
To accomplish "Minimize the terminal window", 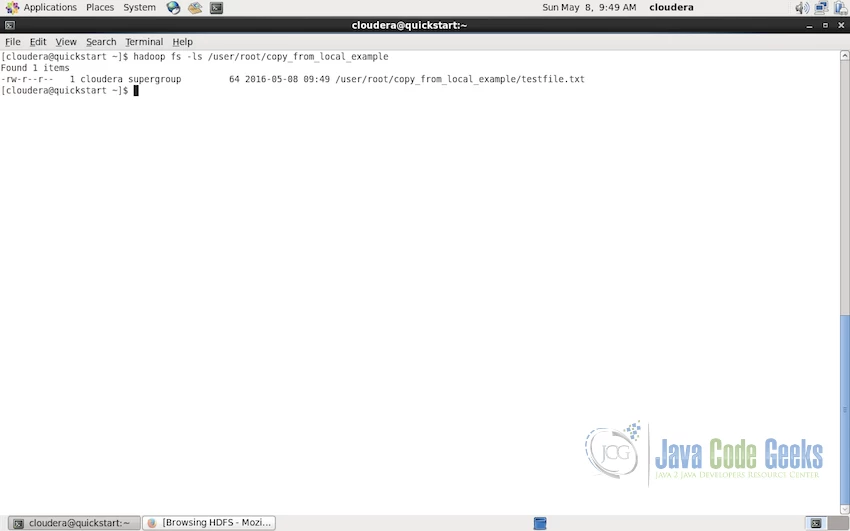I will point(809,25).
